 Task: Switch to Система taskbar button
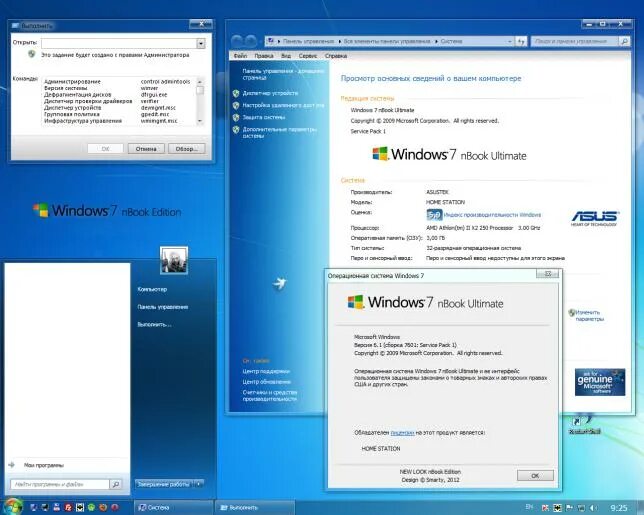tap(174, 508)
